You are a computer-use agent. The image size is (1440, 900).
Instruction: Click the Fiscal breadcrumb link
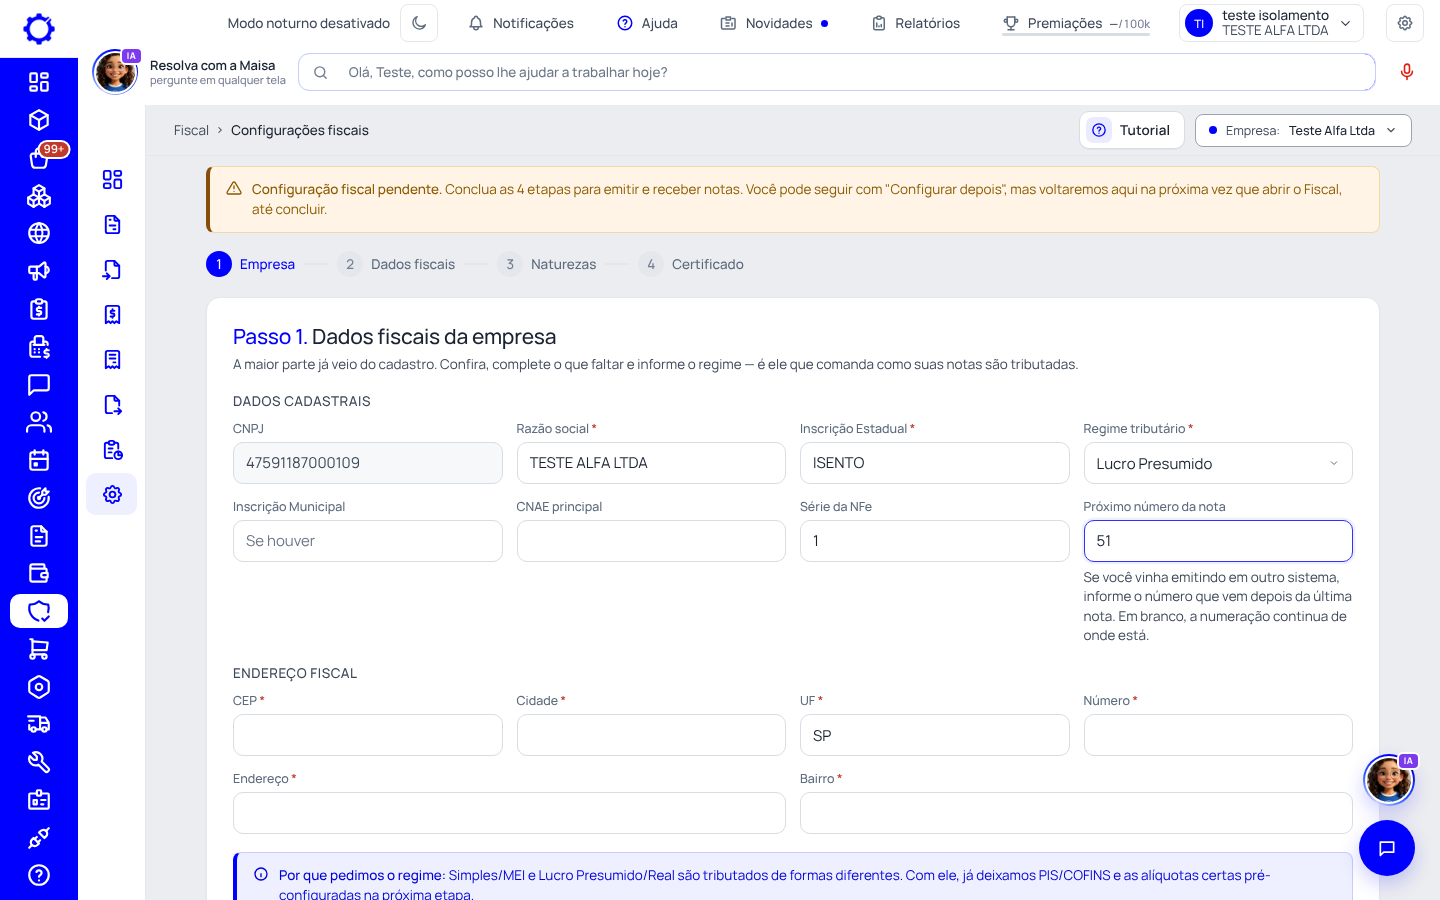[191, 130]
